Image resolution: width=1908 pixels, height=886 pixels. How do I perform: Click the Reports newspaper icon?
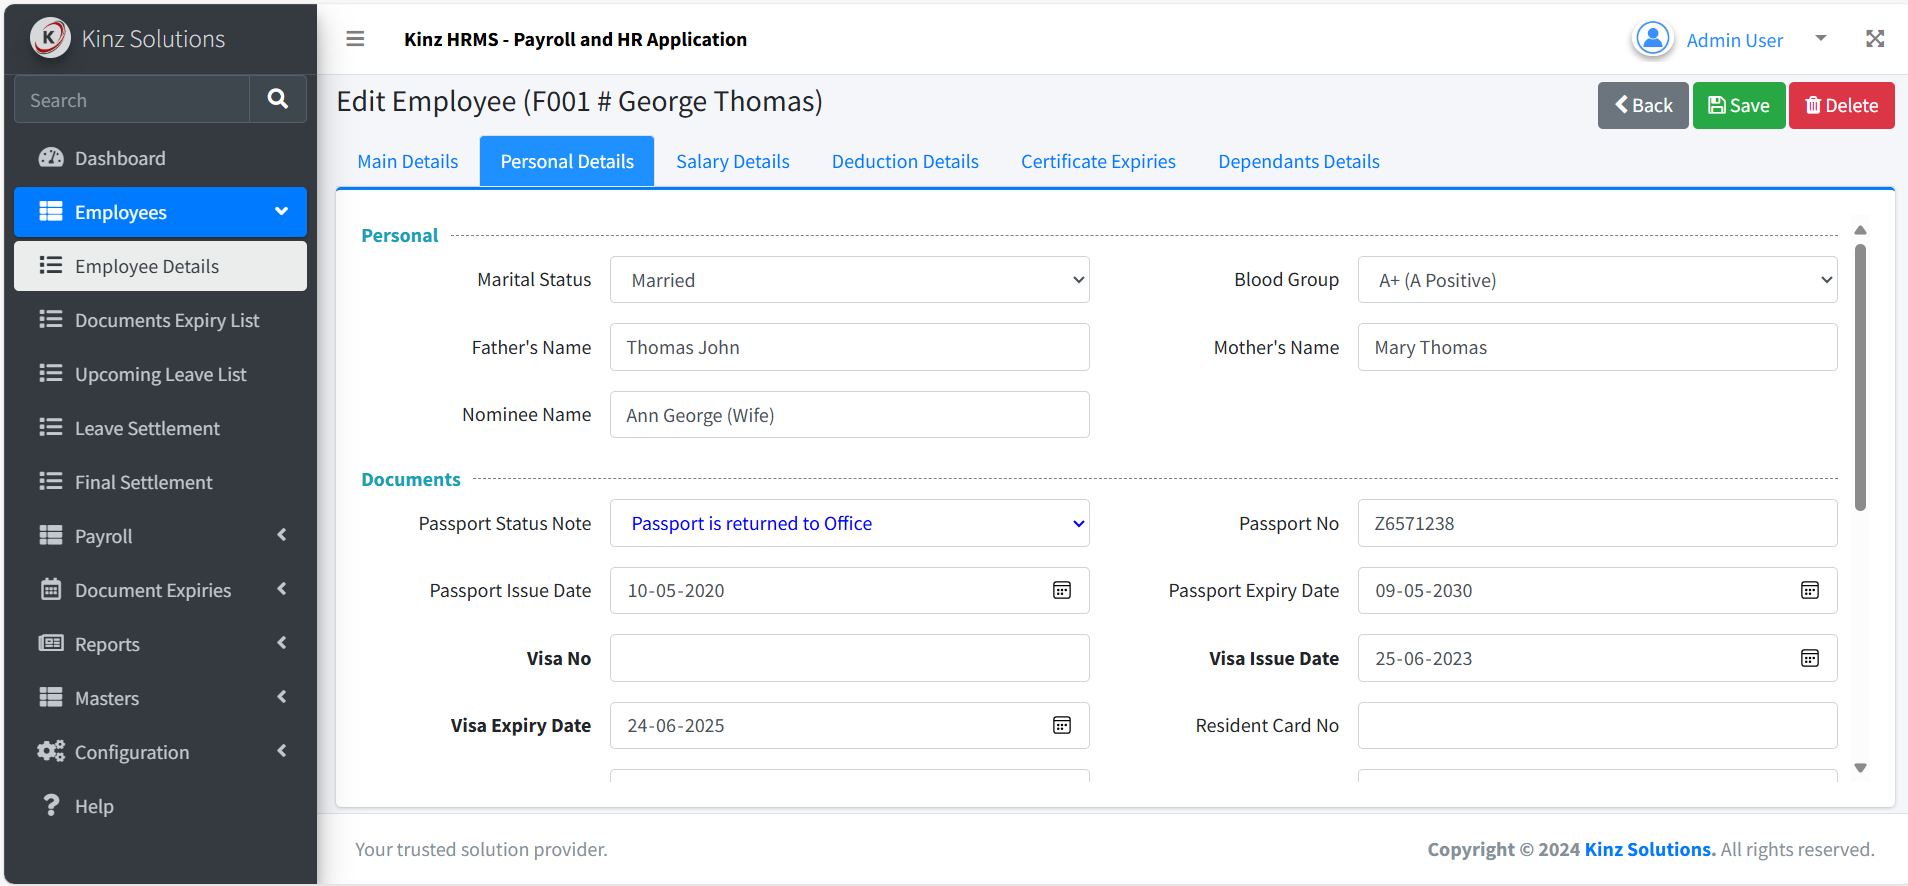pos(51,644)
